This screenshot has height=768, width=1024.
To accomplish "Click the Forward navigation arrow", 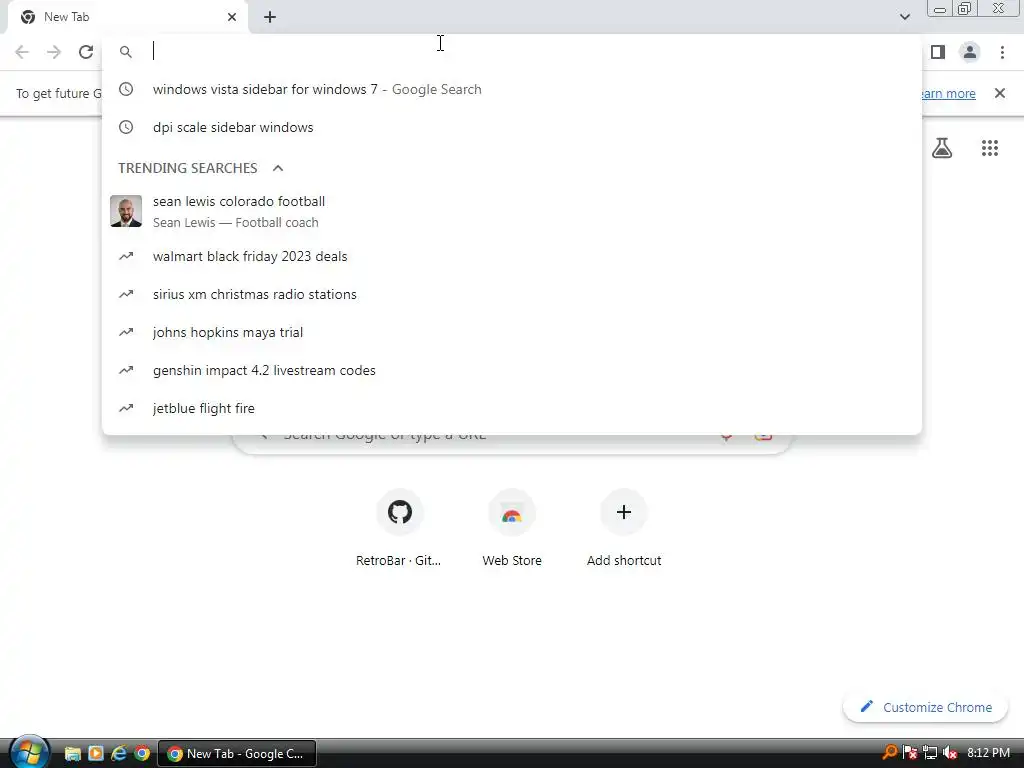I will (x=54, y=52).
